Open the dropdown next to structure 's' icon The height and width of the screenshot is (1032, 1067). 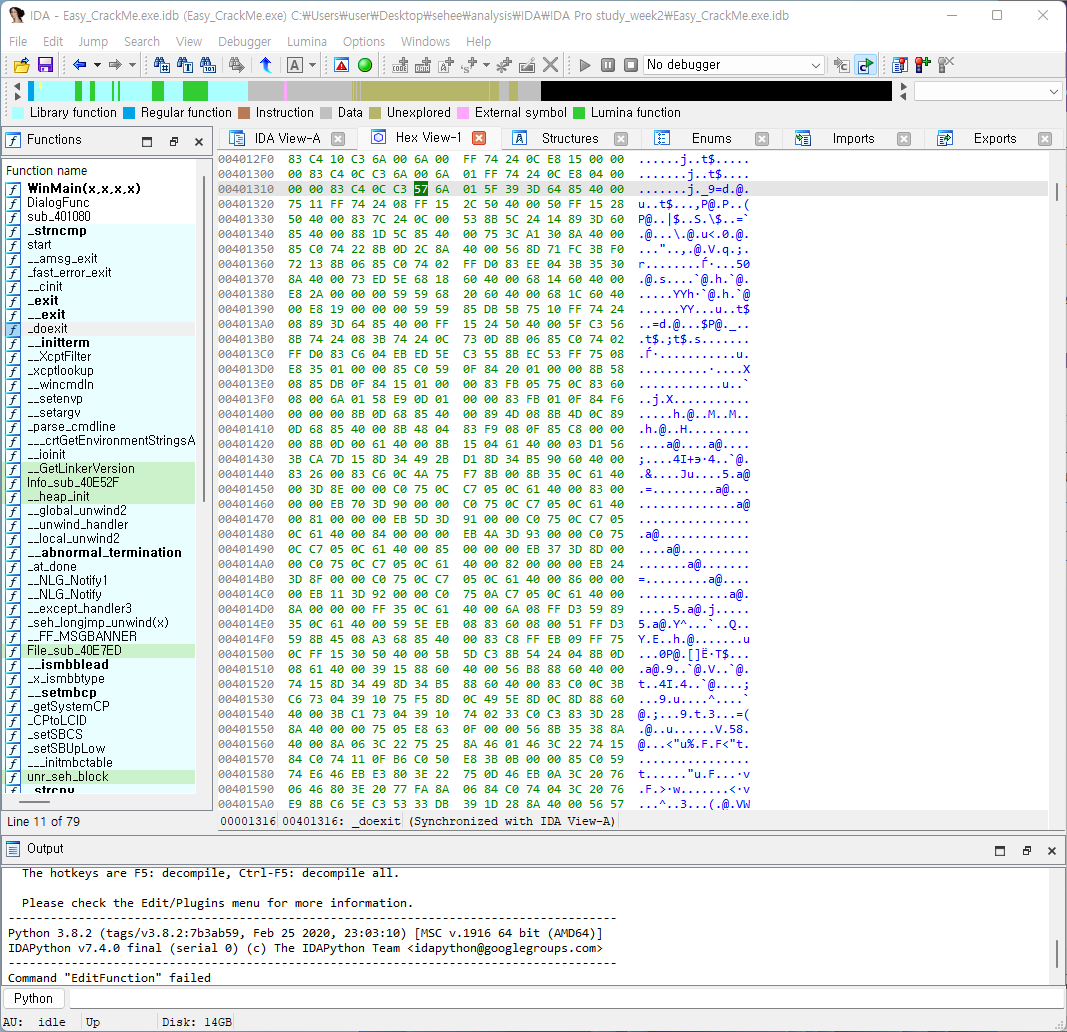[486, 65]
